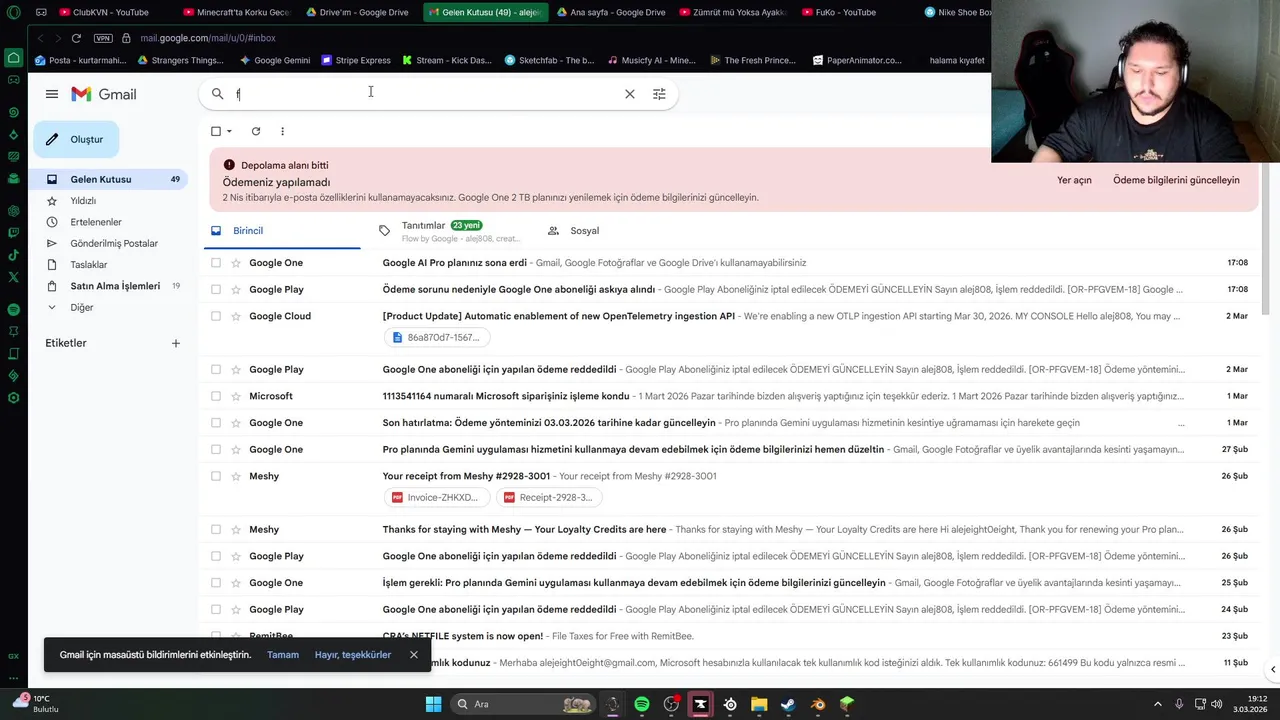Click the Oluştur compose button
This screenshot has width=1280, height=720.
coord(76,139)
